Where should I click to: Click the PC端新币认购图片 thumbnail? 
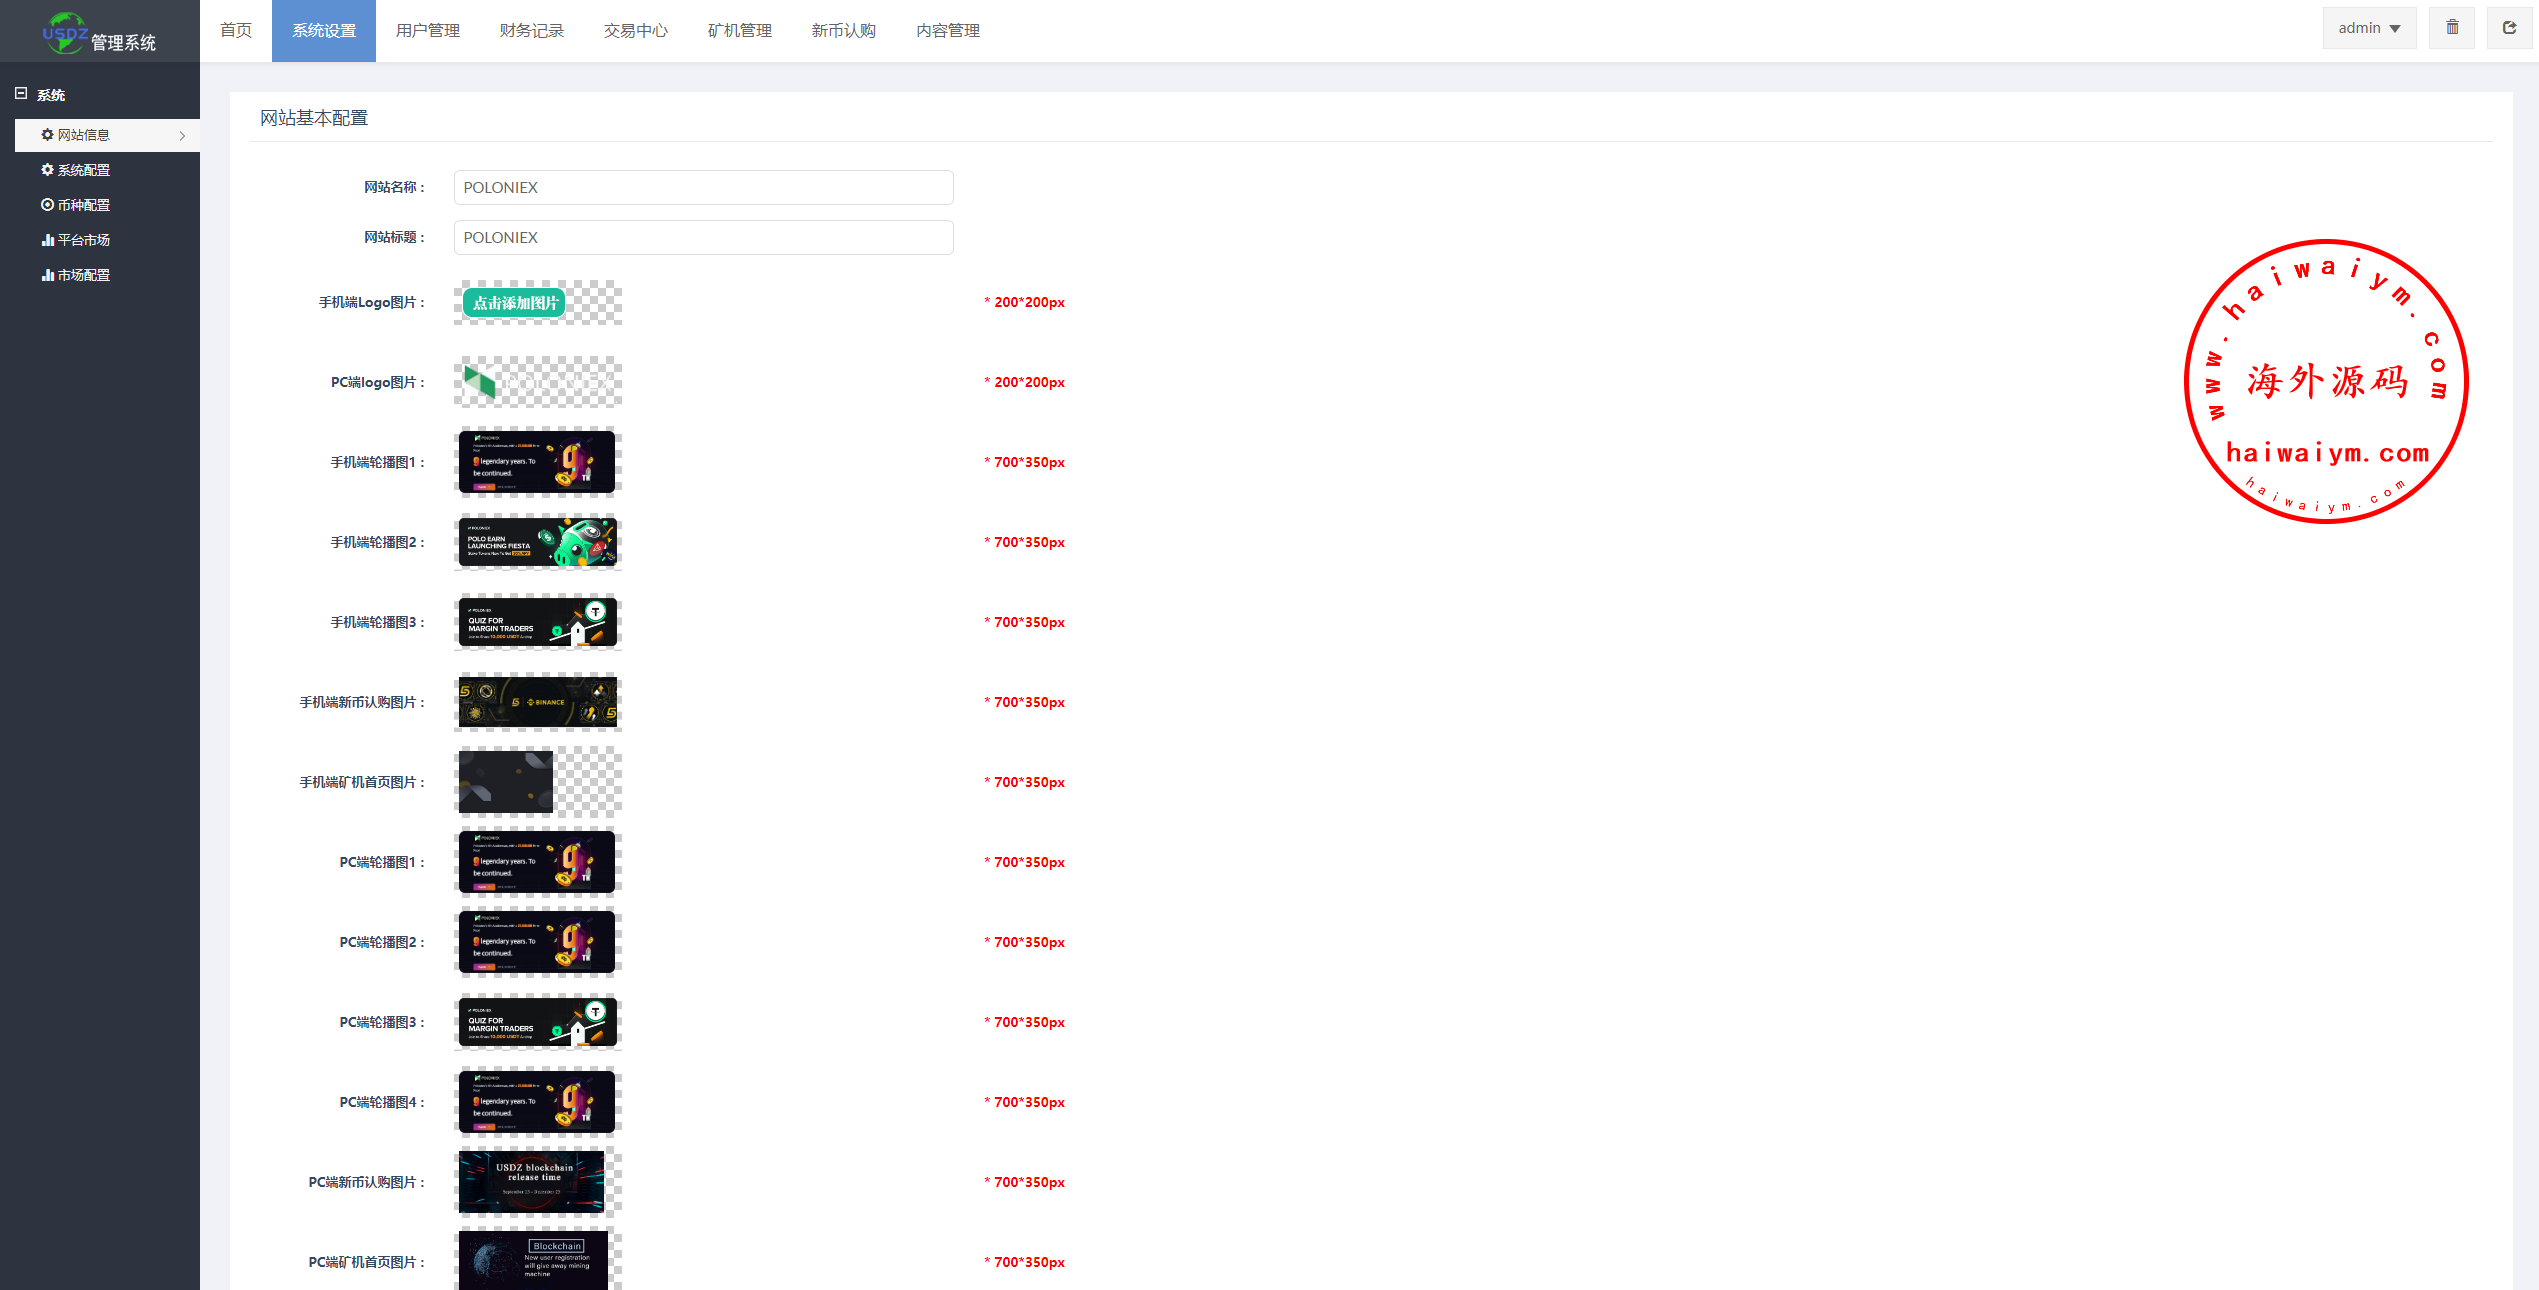pos(533,1182)
